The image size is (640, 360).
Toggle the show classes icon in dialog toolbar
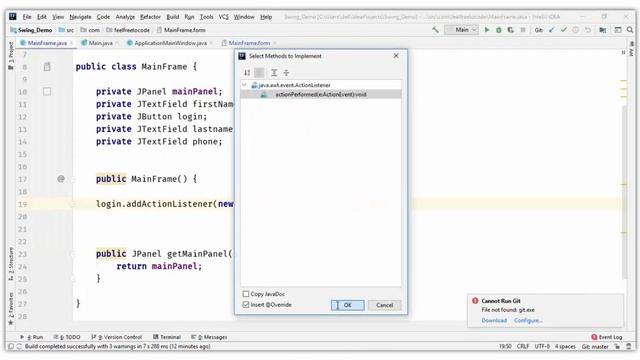tap(259, 73)
